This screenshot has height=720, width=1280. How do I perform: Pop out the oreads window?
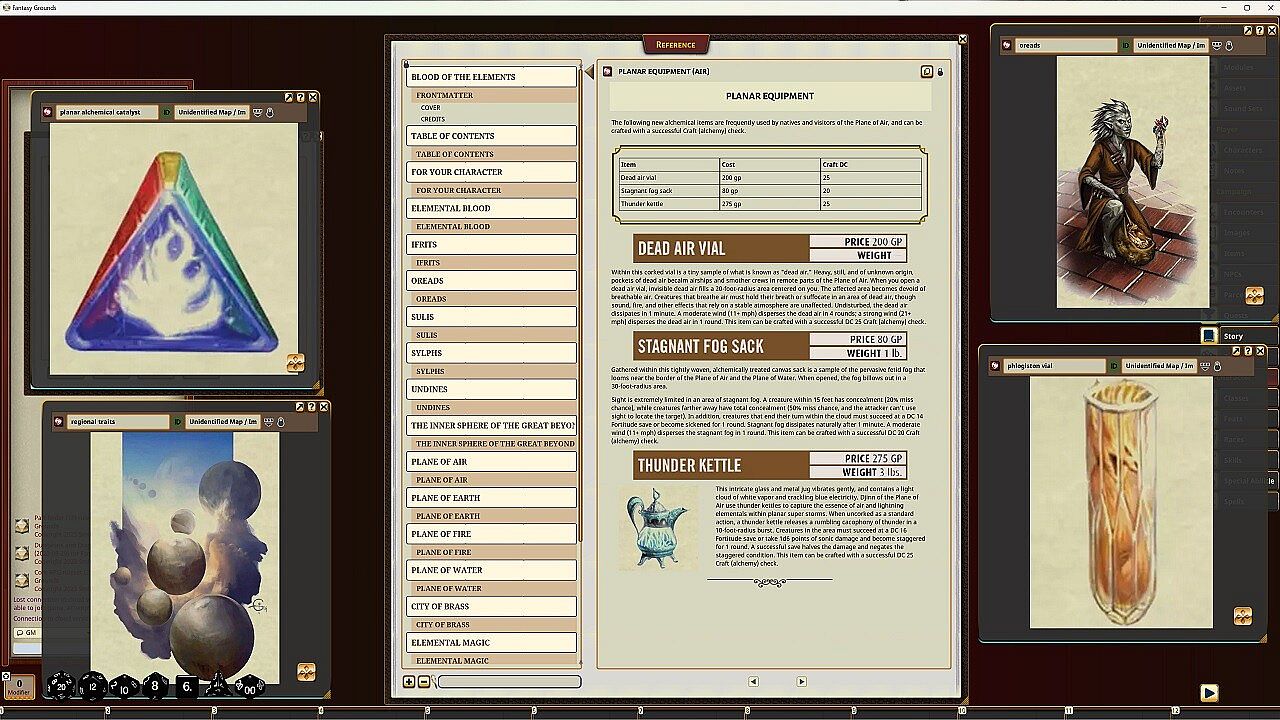click(1248, 30)
